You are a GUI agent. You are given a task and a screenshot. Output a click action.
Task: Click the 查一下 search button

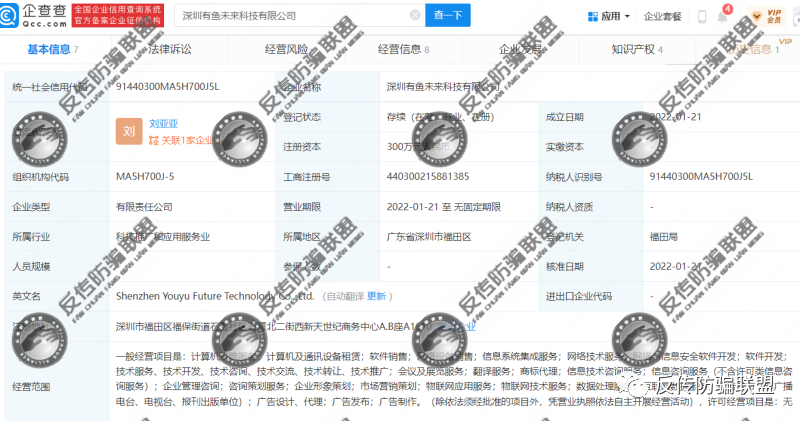[x=448, y=15]
